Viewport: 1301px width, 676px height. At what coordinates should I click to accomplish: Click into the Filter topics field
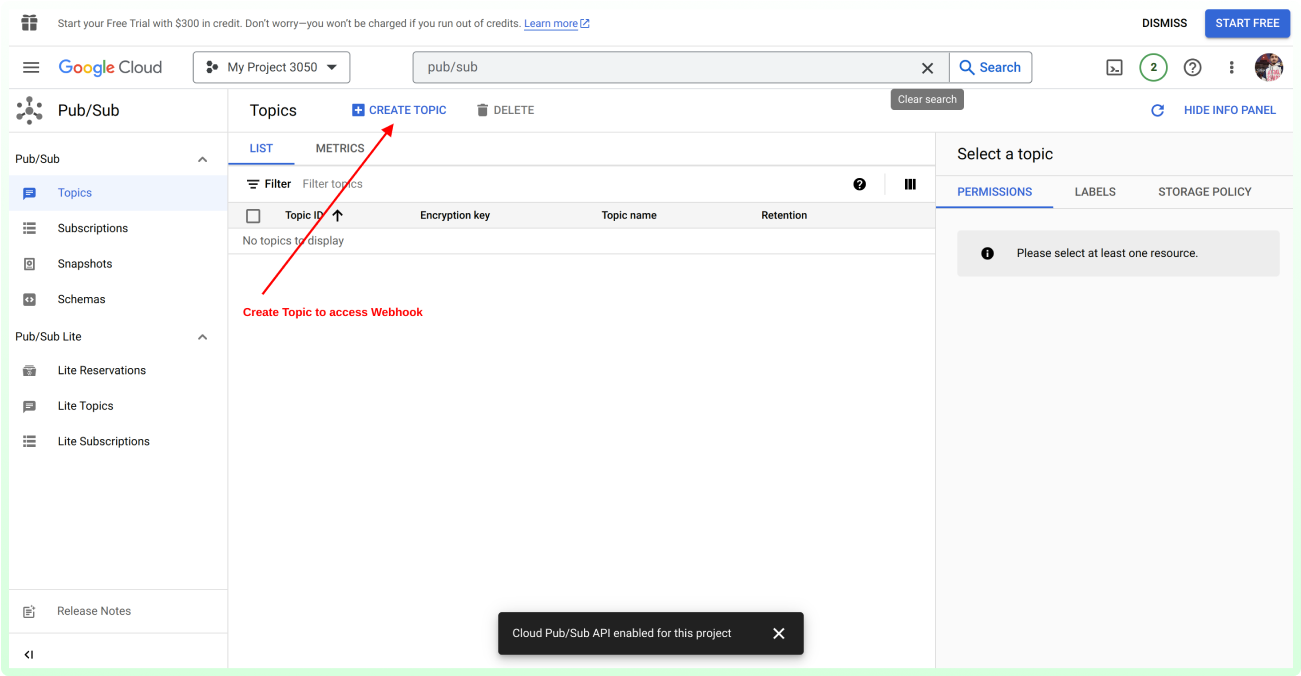point(500,184)
